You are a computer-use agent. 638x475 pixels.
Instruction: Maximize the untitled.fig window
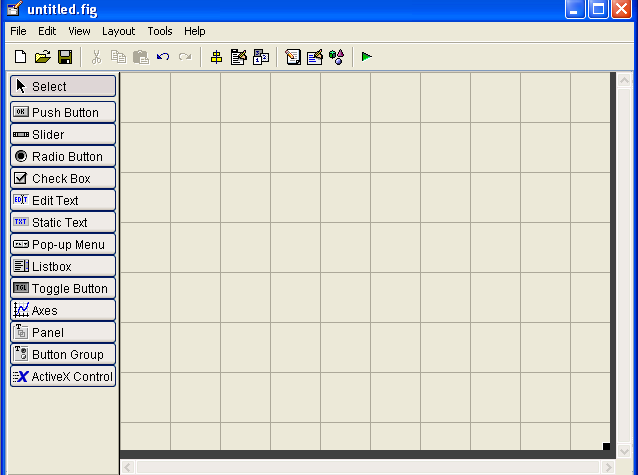point(598,9)
